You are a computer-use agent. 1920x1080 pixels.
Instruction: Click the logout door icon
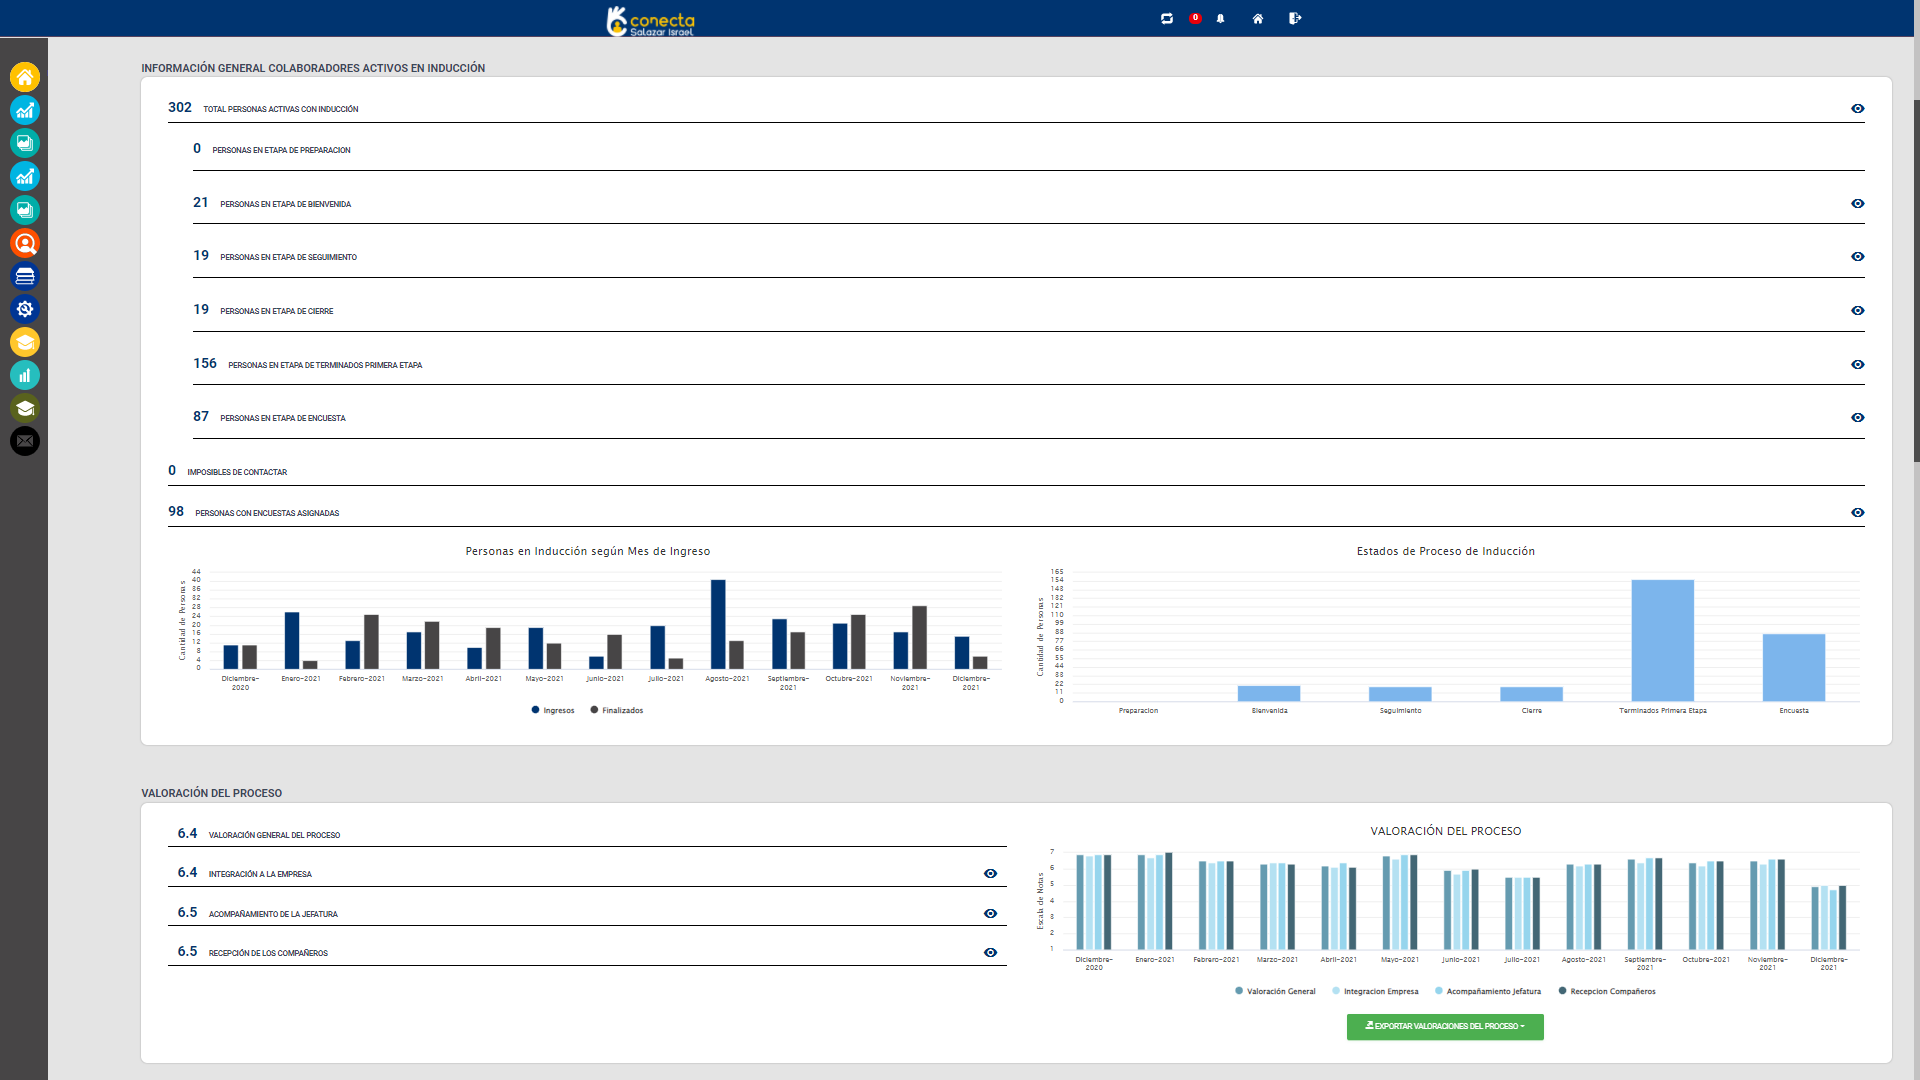(x=1295, y=18)
